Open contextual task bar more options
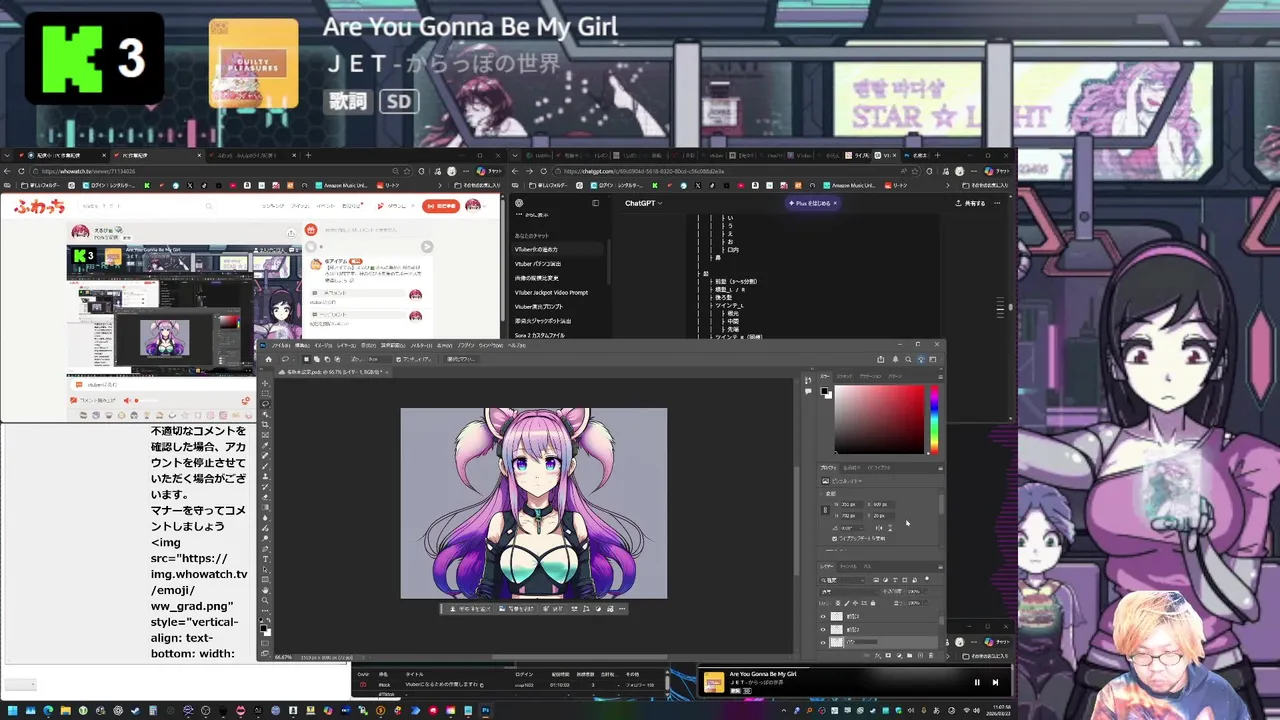1280x720 pixels. coord(622,609)
